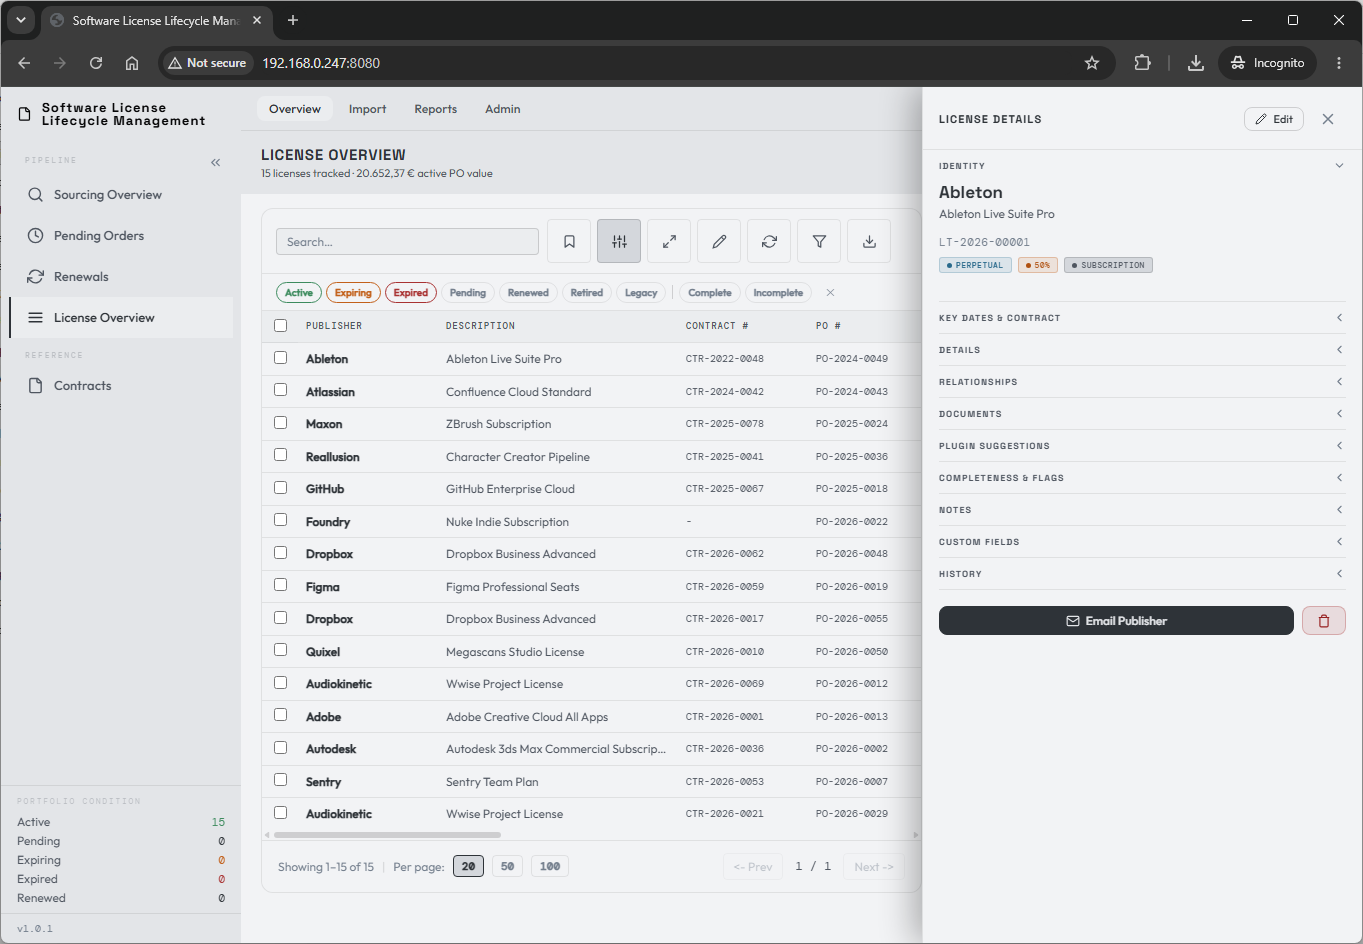Click the Edit license button
This screenshot has width=1363, height=944.
[1274, 119]
